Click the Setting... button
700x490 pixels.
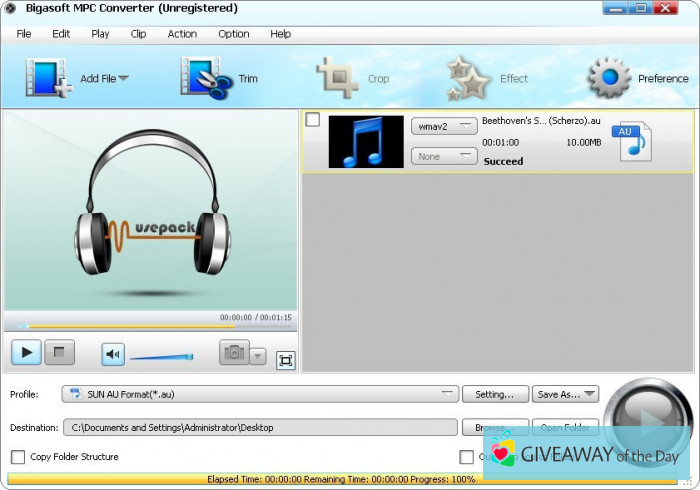(x=495, y=394)
